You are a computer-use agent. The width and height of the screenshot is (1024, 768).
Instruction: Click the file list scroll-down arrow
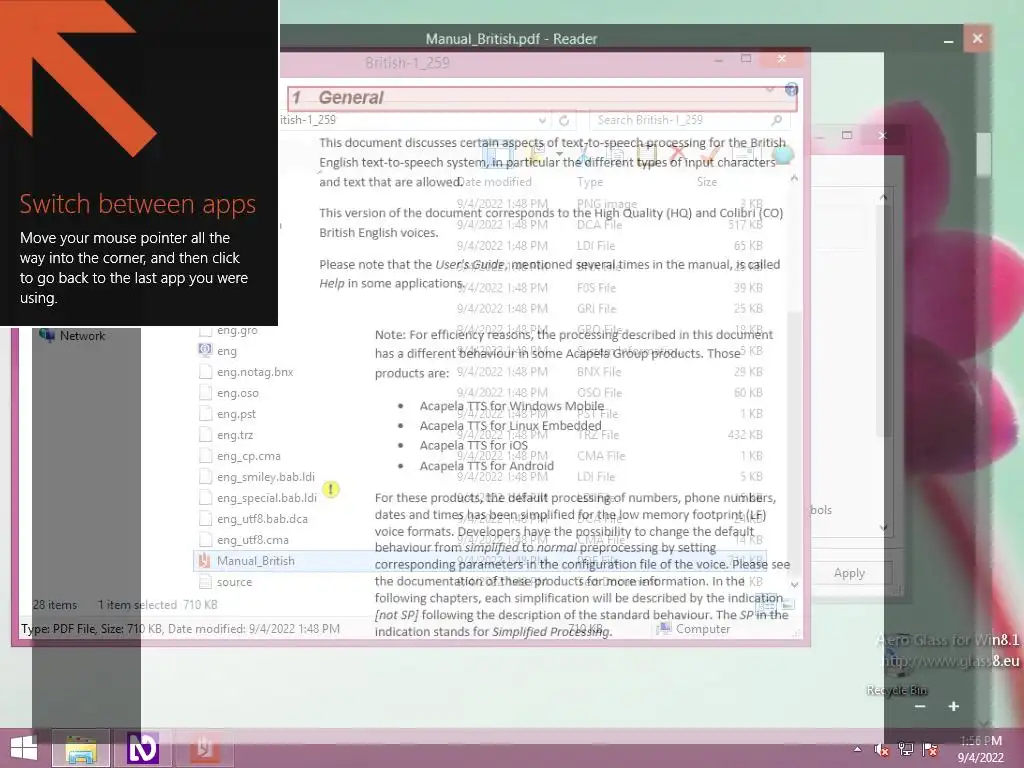point(794,584)
